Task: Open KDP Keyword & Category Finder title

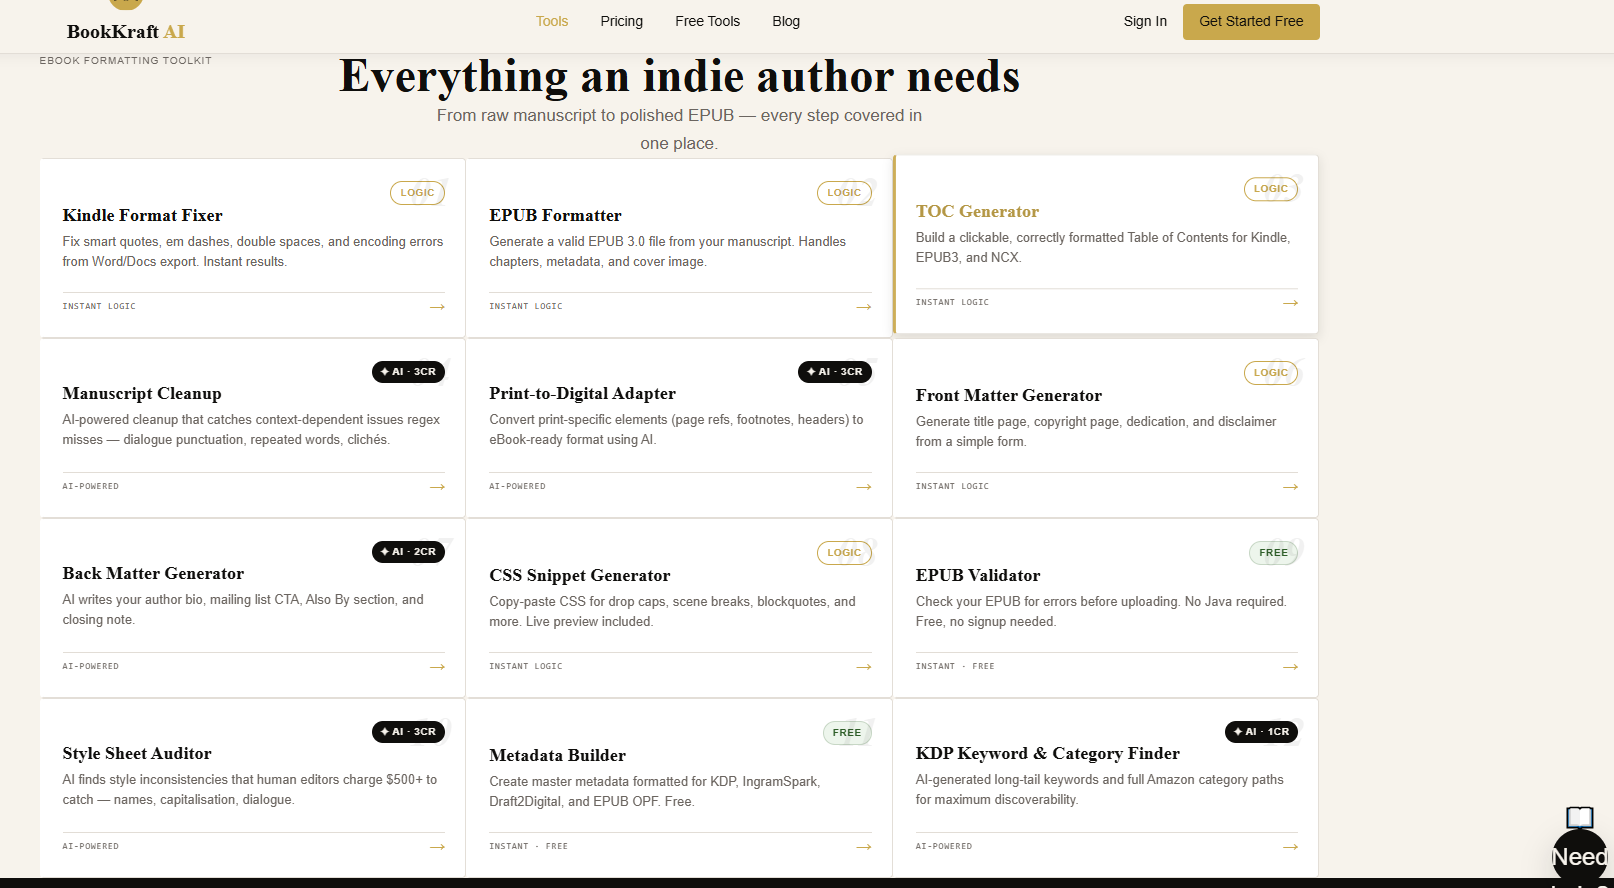Action: tap(1048, 753)
